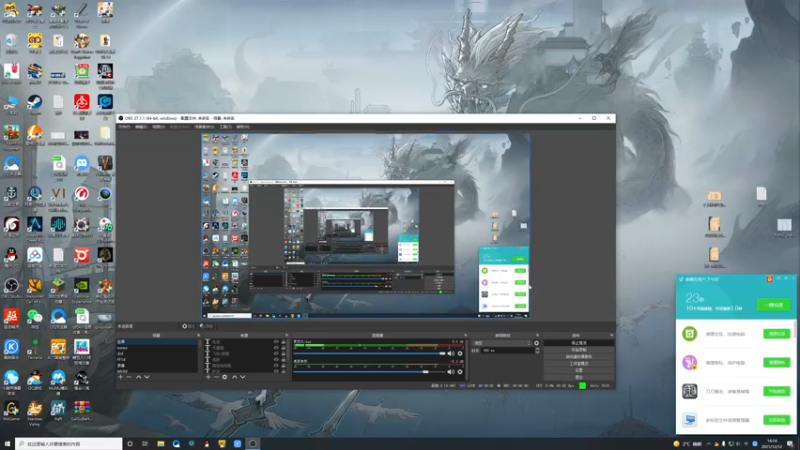Toggle visibility eye of the fourth source row
800x450 pixels.
click(276, 360)
